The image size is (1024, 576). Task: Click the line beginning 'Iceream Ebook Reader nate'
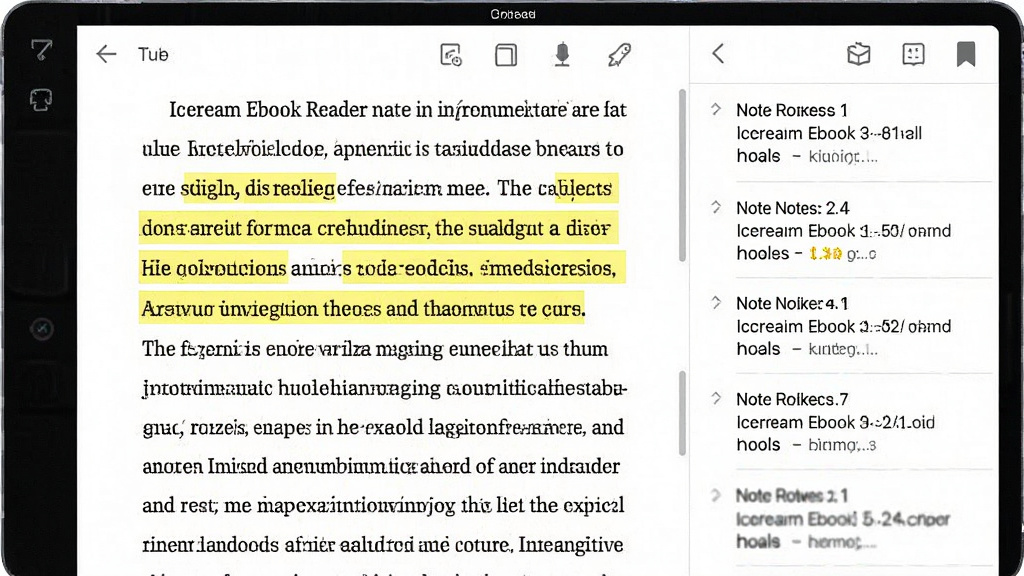[398, 110]
